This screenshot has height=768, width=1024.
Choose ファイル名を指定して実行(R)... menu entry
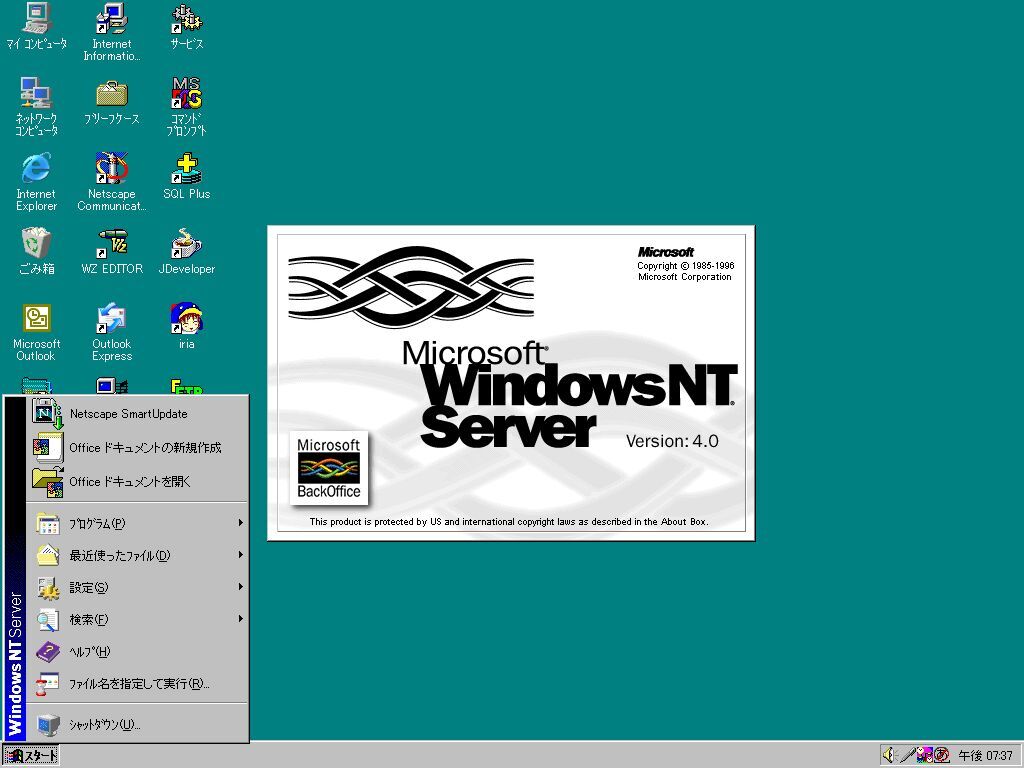pyautogui.click(x=138, y=683)
